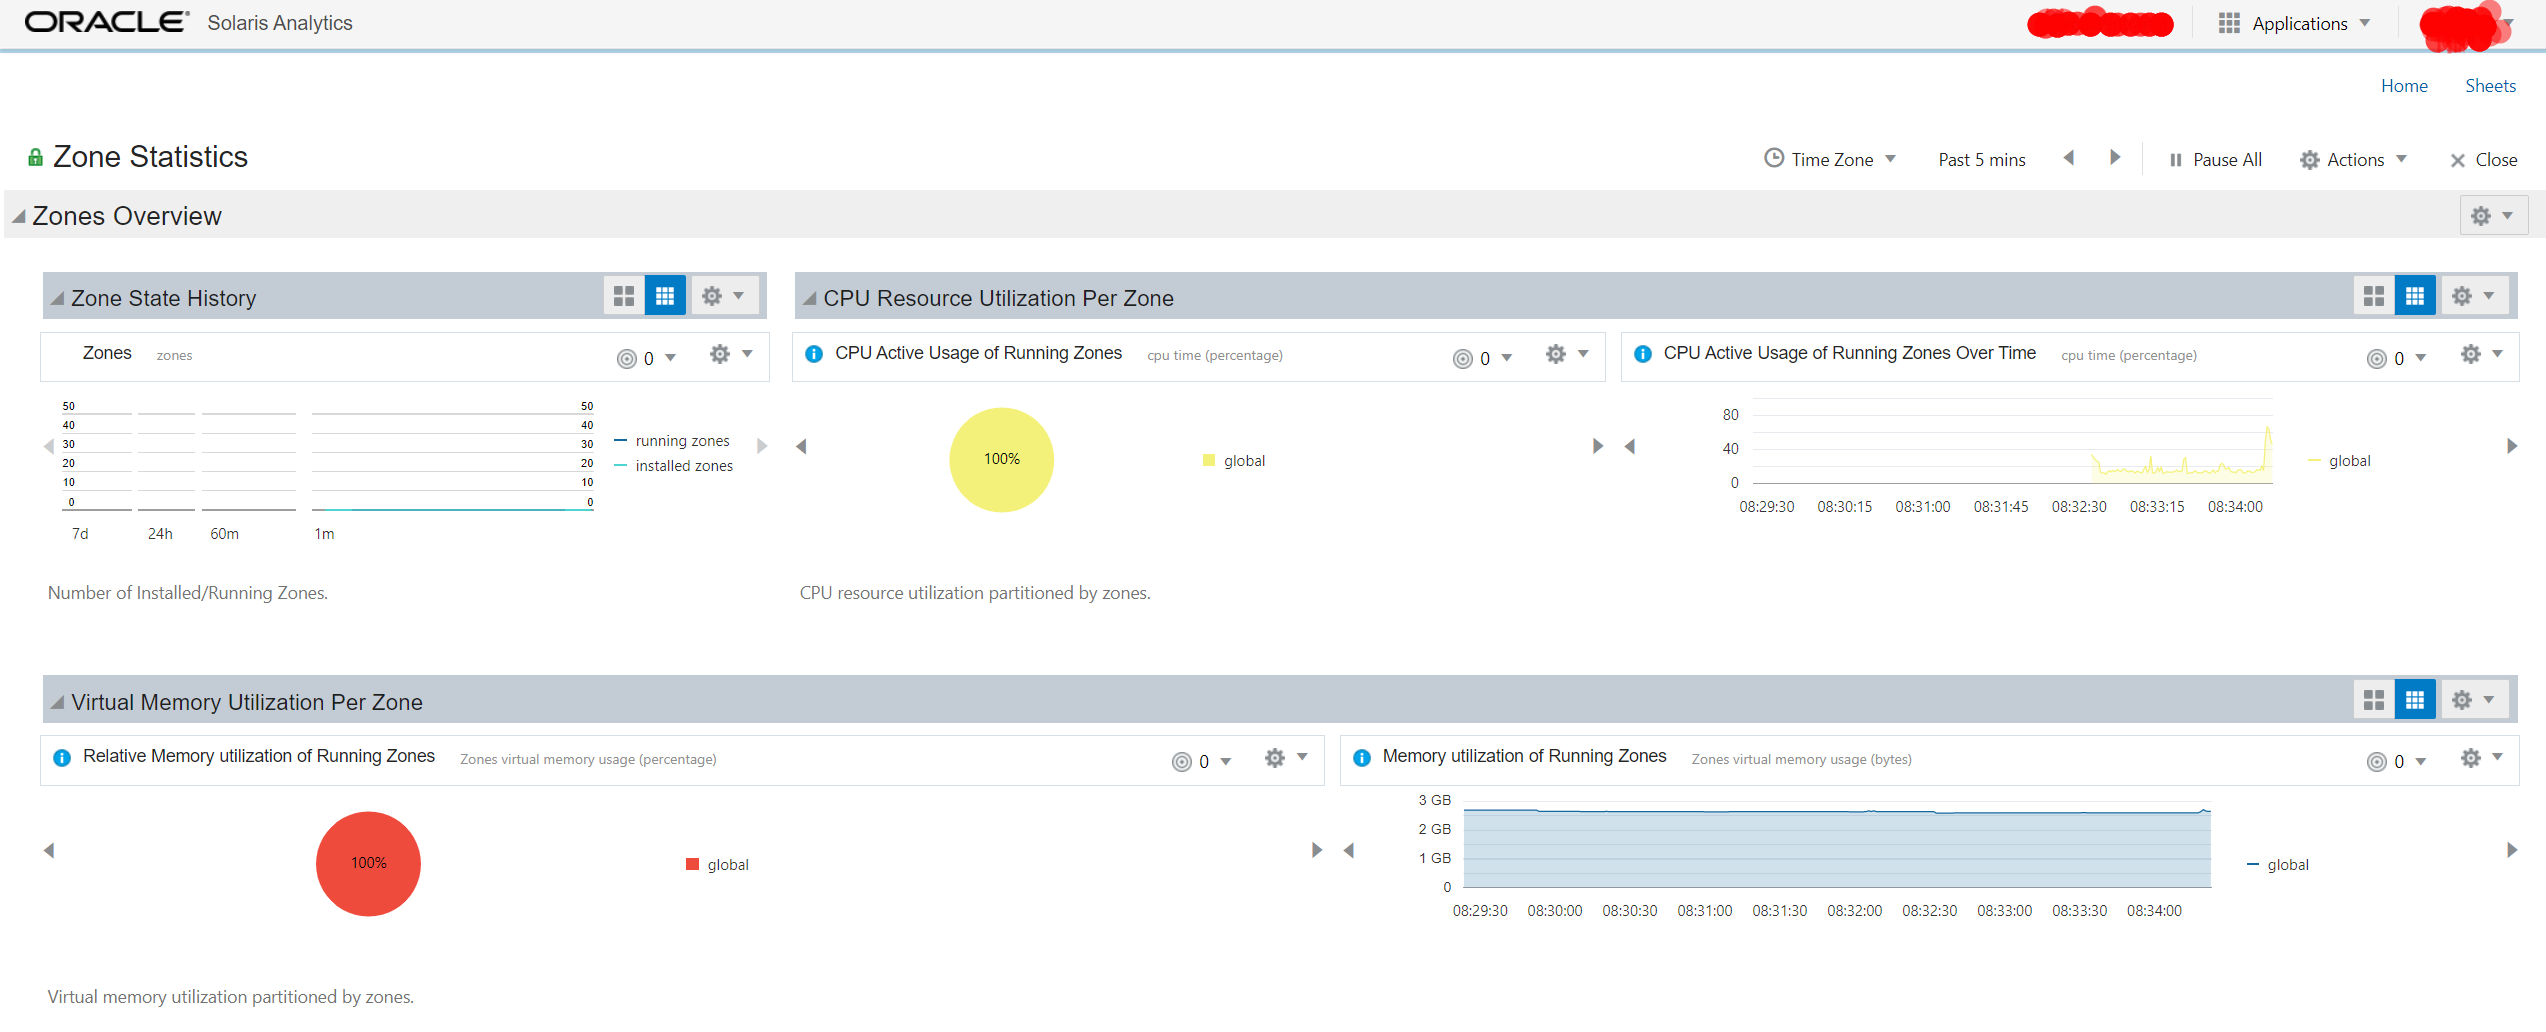Switch Zone State History to compact grid layout
Viewport: 2546px width, 1032px height.
pos(665,296)
